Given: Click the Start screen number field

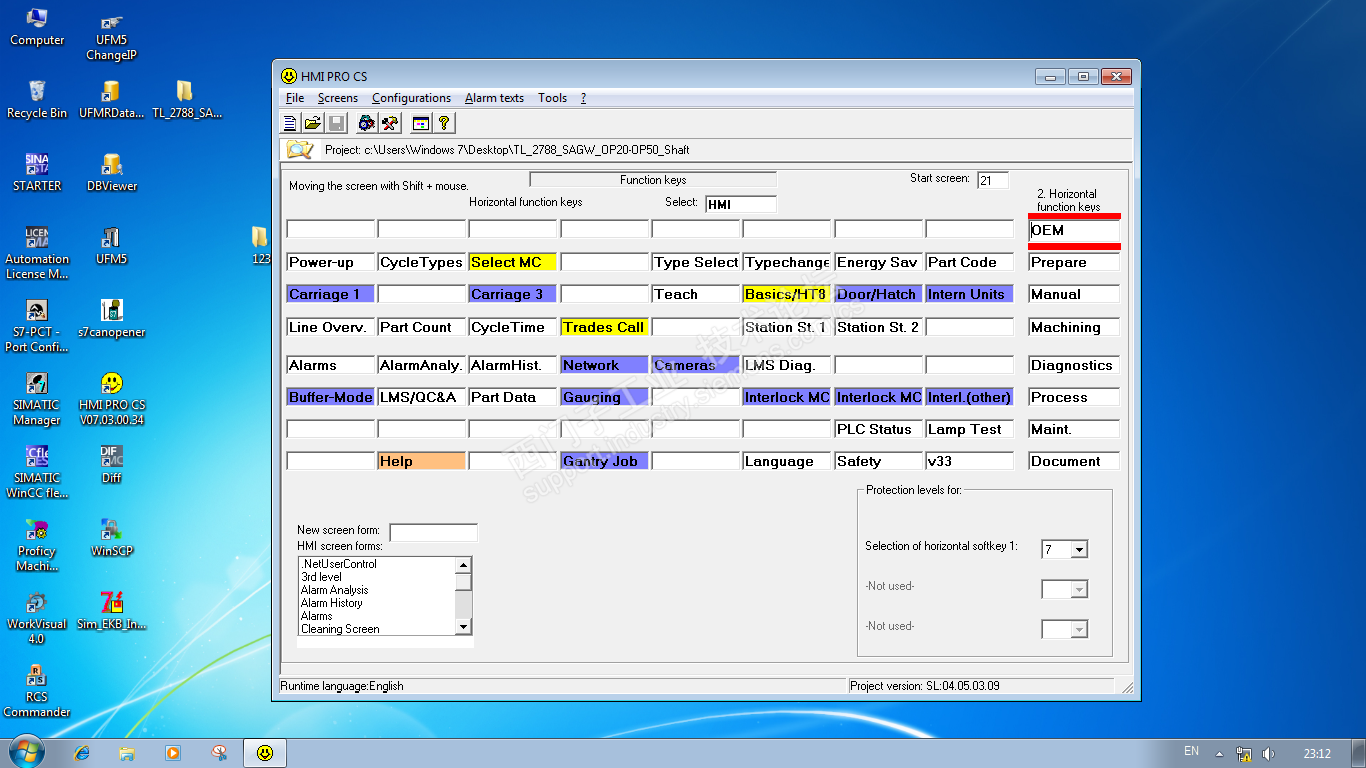Looking at the screenshot, I should (992, 181).
